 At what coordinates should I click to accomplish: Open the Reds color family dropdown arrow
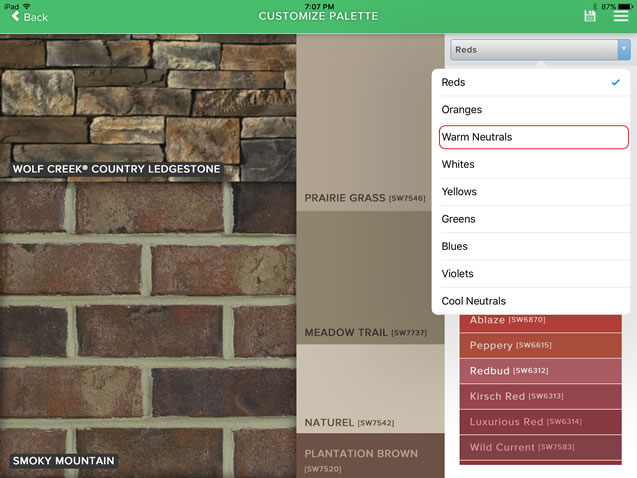624,50
